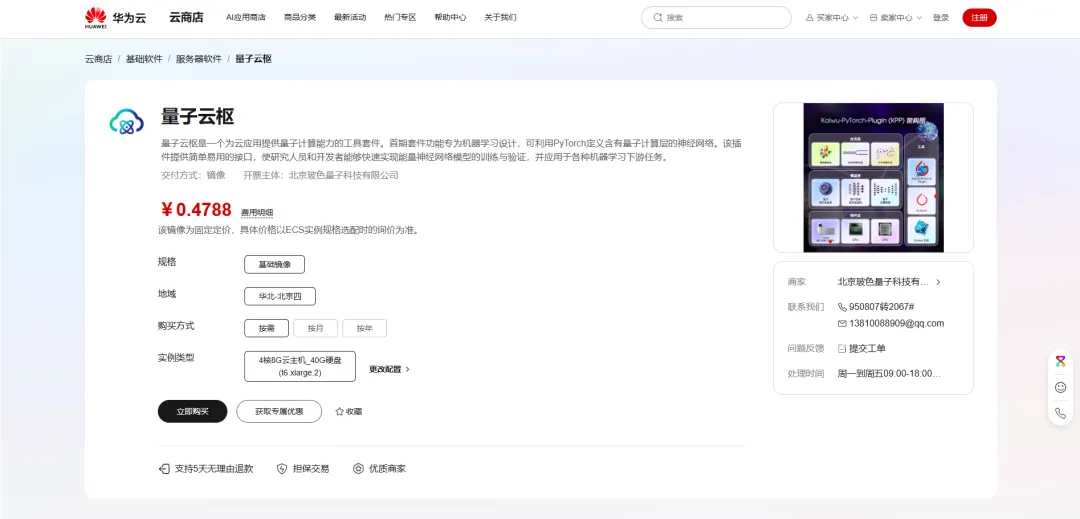The width and height of the screenshot is (1080, 519).
Task: Go to 商品分类 menu item
Action: click(300, 17)
